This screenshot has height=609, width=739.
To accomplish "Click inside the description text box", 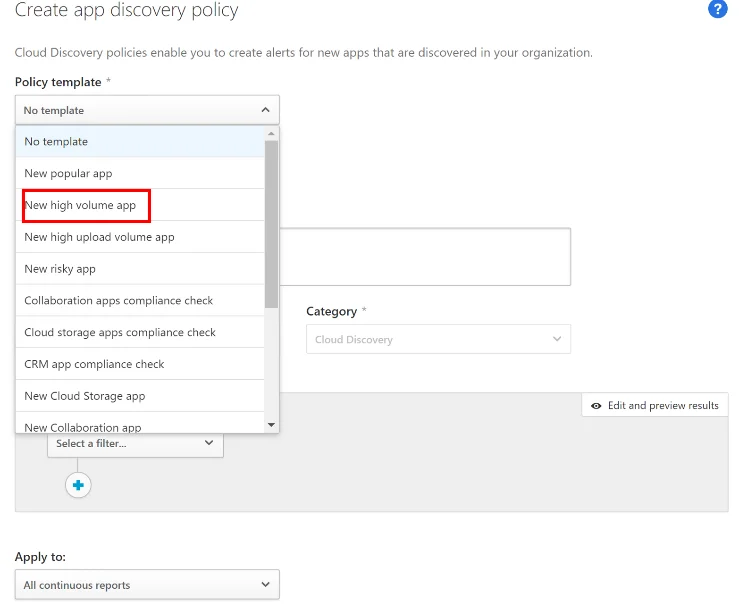I will point(425,256).
